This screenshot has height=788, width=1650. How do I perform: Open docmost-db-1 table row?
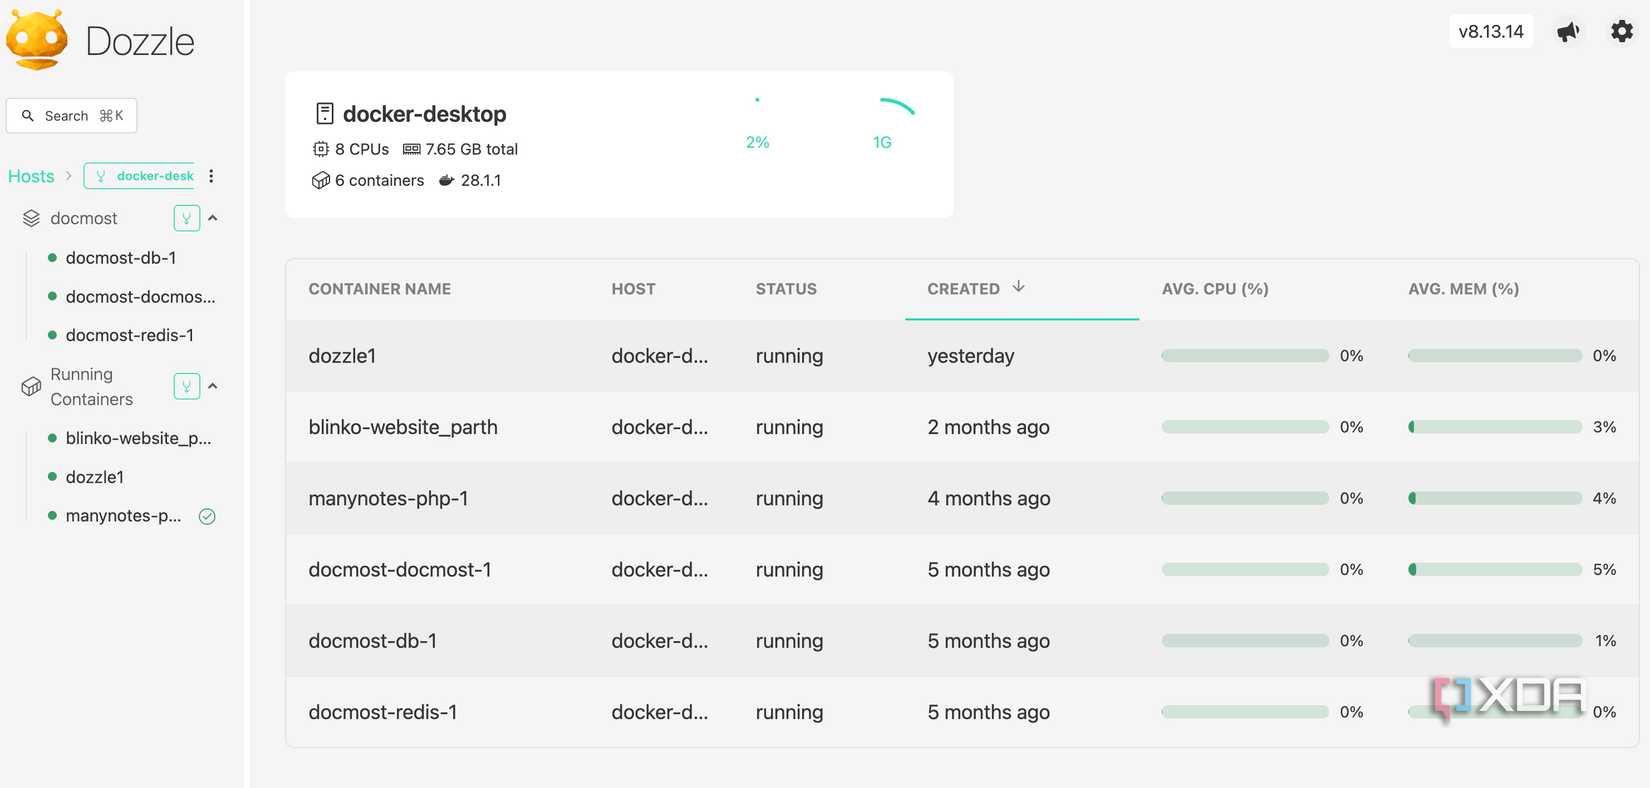(962, 641)
